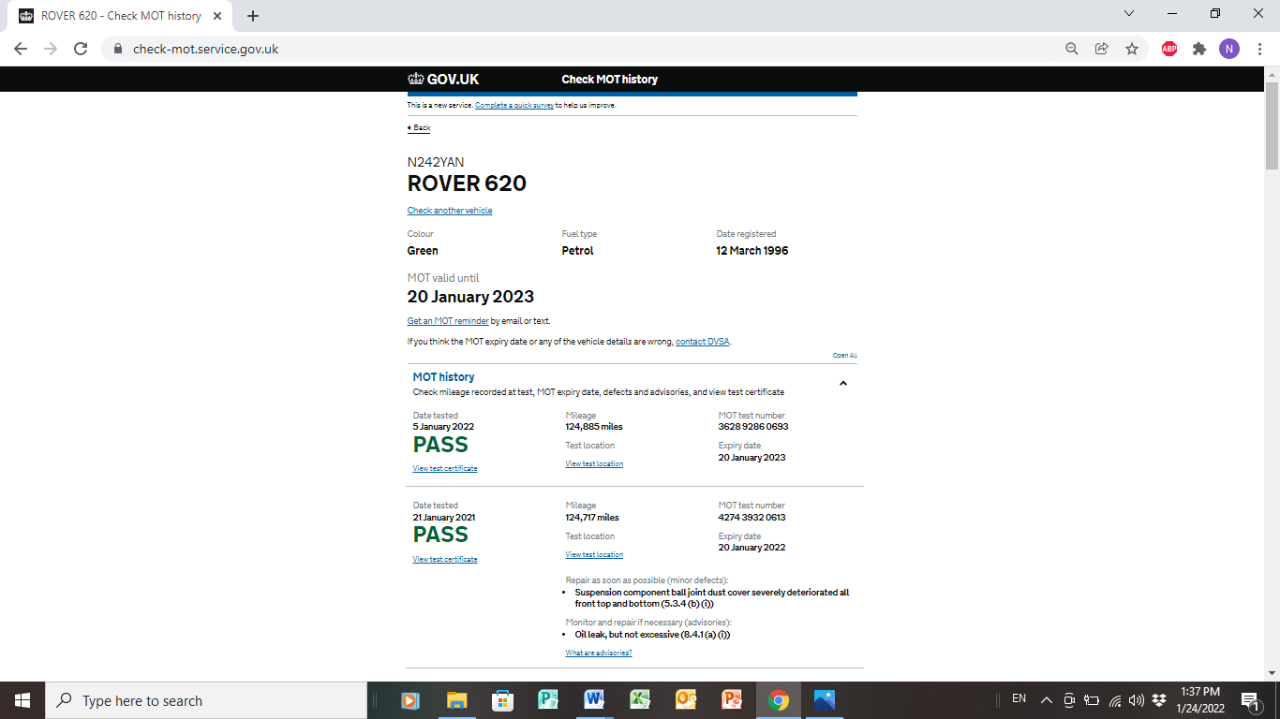Image resolution: width=1280 pixels, height=719 pixels.
Task: Open Excel from the taskbar
Action: coord(640,700)
